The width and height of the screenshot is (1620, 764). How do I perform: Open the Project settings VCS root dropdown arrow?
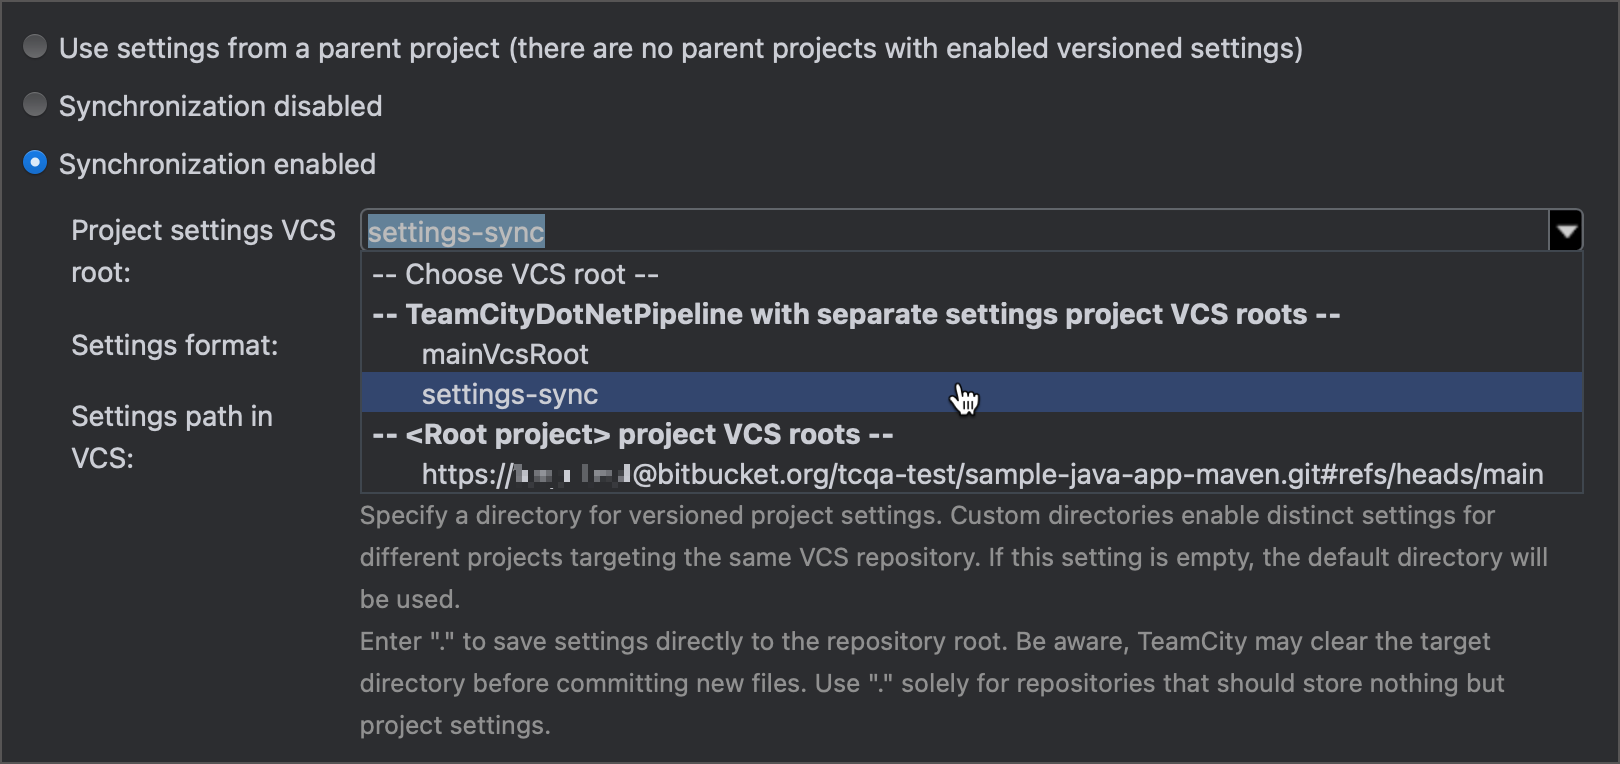(x=1566, y=230)
